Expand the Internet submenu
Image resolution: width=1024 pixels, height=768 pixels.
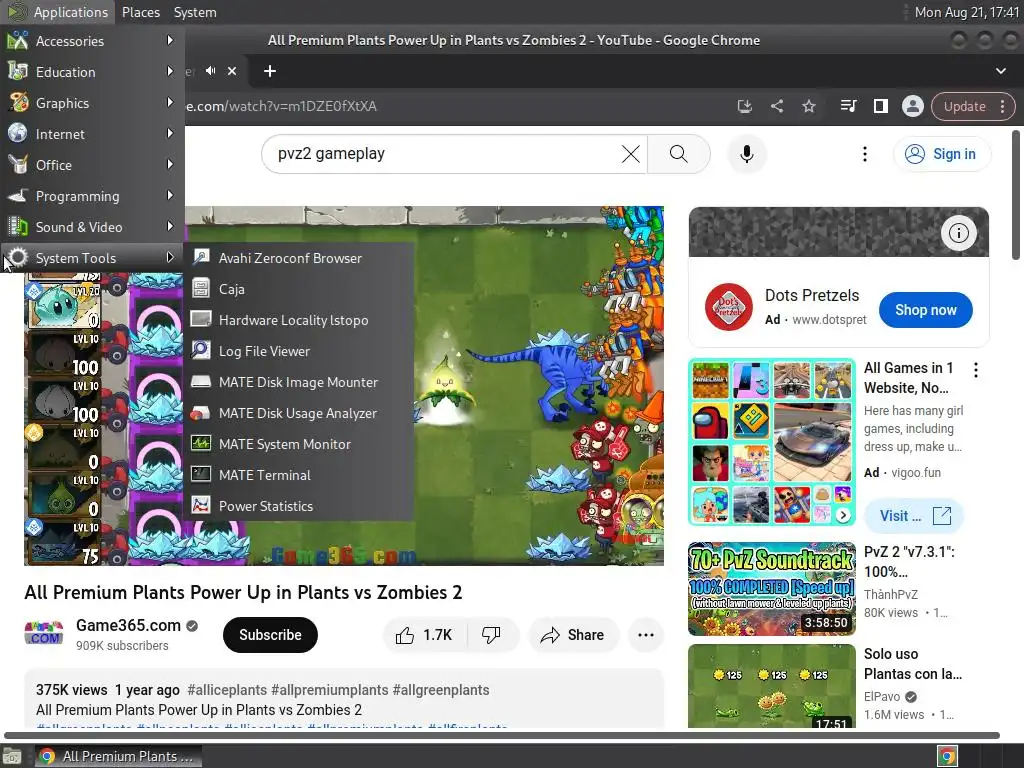point(92,134)
